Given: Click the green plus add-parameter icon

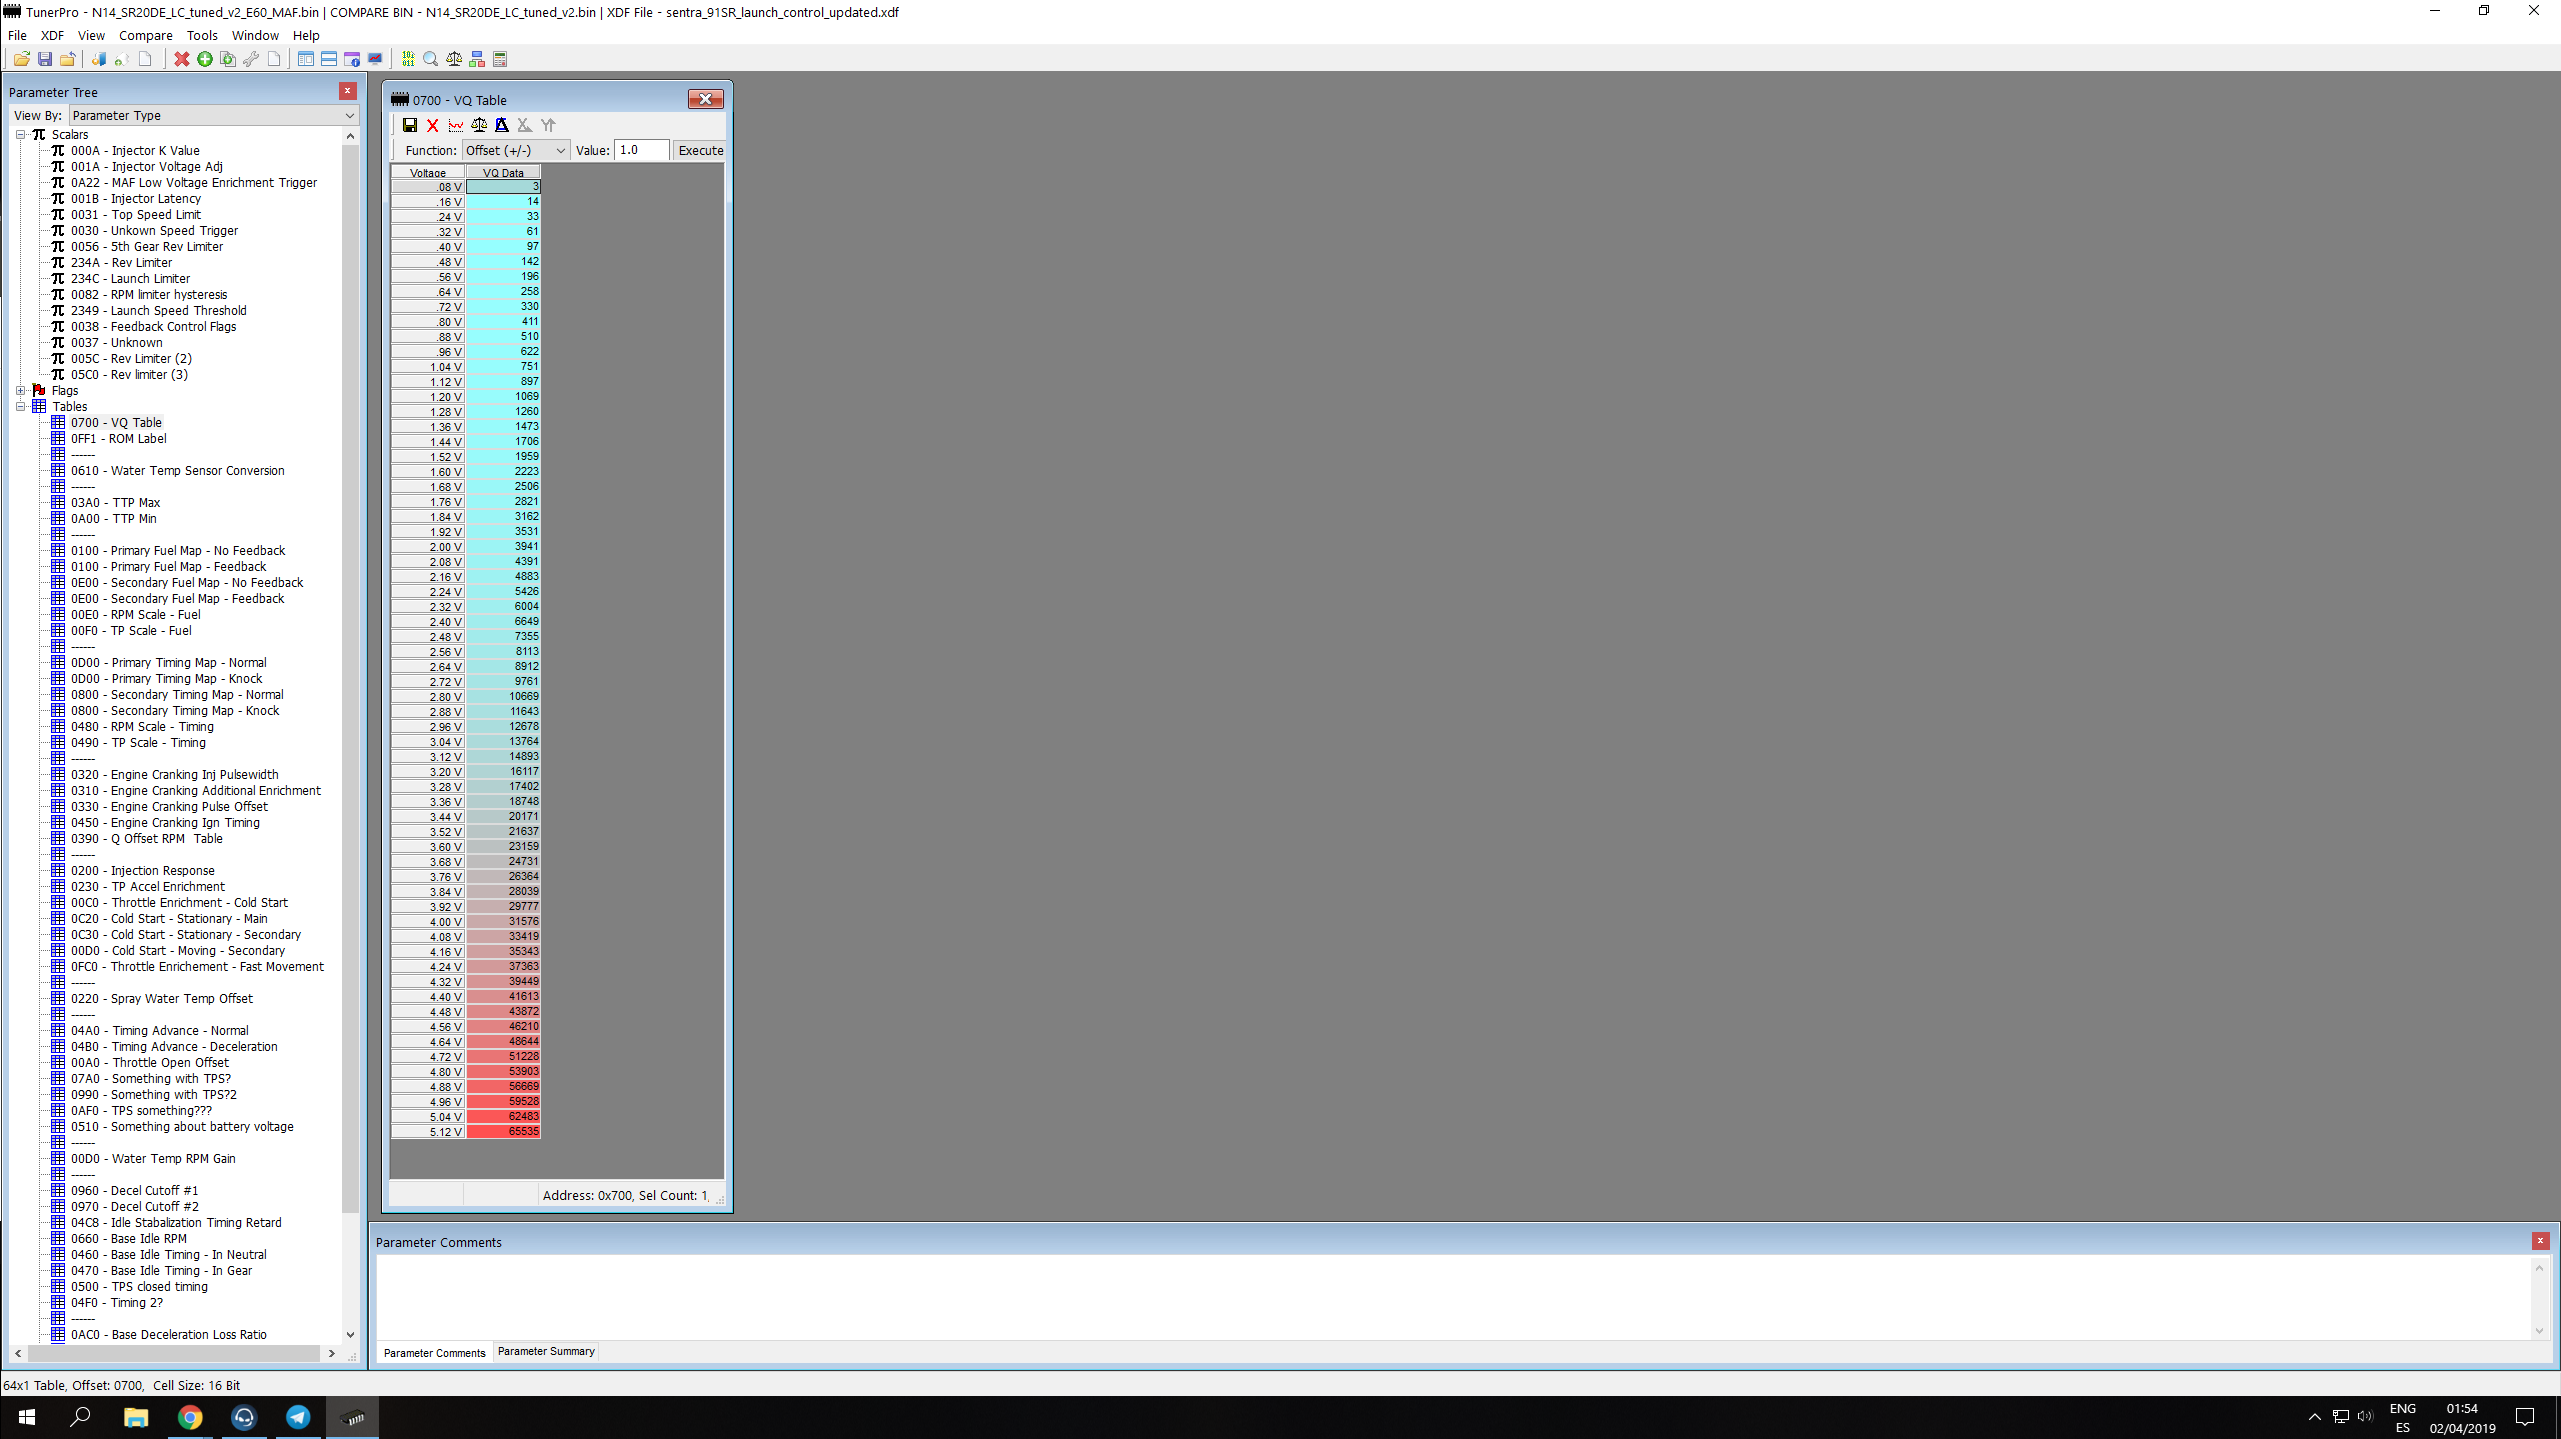Looking at the screenshot, I should [205, 59].
